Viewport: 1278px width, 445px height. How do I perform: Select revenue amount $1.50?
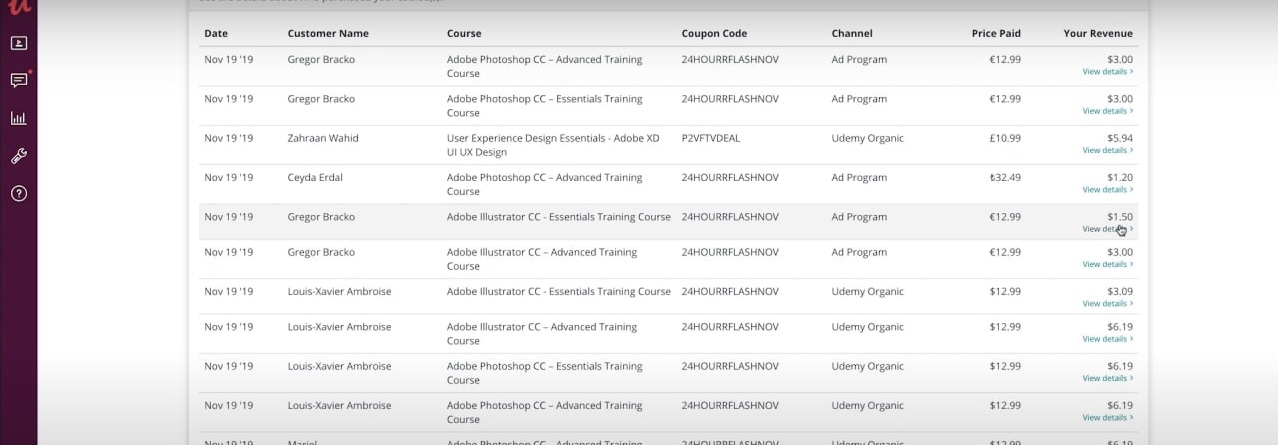click(x=1120, y=216)
